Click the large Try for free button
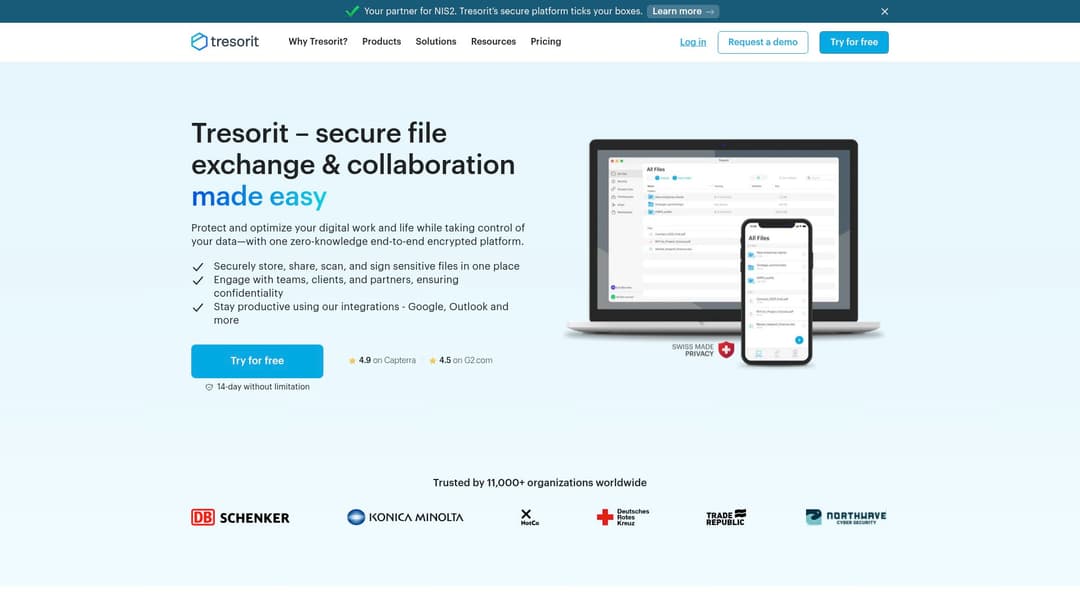1080x608 pixels. [x=257, y=361]
